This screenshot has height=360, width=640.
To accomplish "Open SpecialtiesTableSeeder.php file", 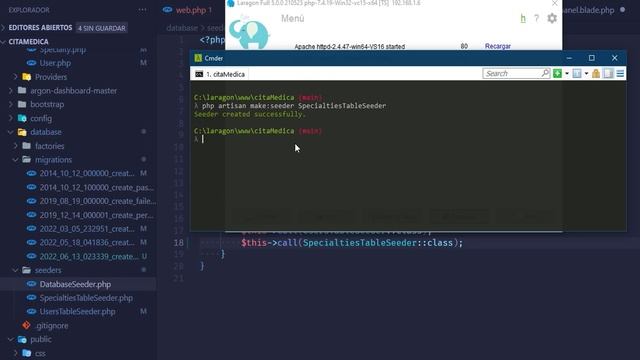I will pyautogui.click(x=86, y=298).
